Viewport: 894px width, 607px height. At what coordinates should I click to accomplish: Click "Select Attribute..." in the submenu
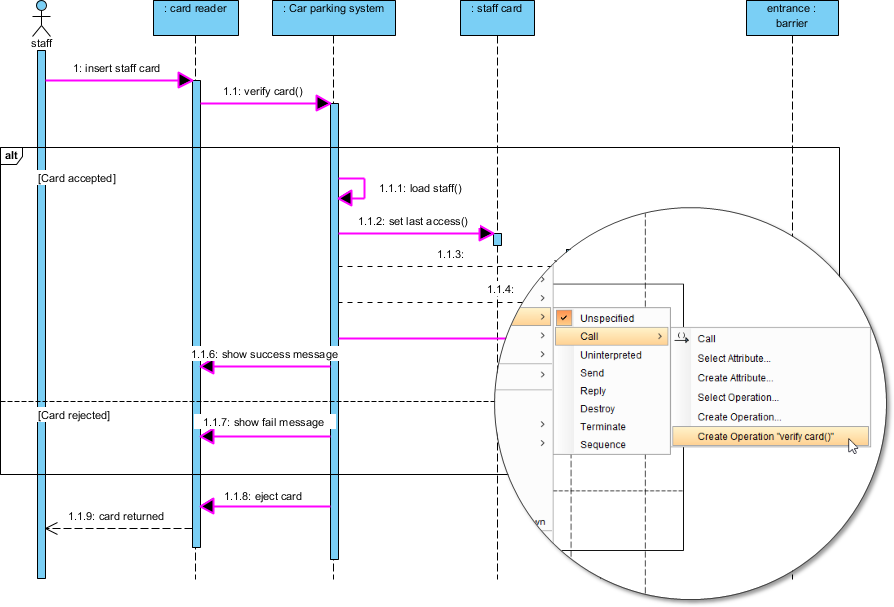point(733,356)
